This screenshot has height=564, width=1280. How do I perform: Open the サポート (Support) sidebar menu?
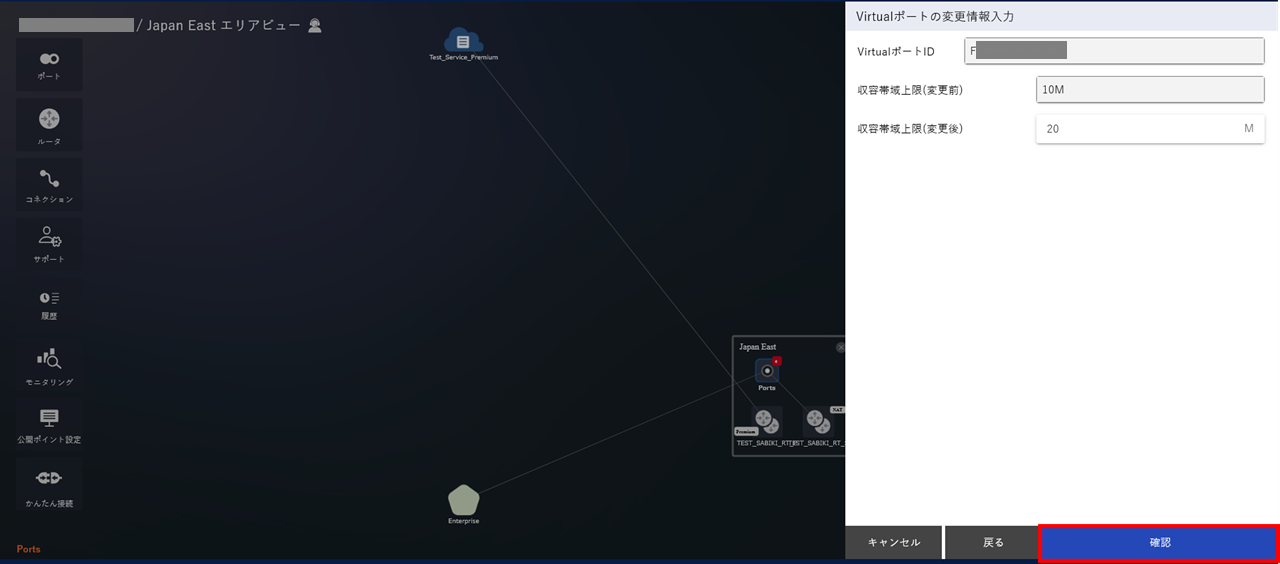[x=49, y=245]
